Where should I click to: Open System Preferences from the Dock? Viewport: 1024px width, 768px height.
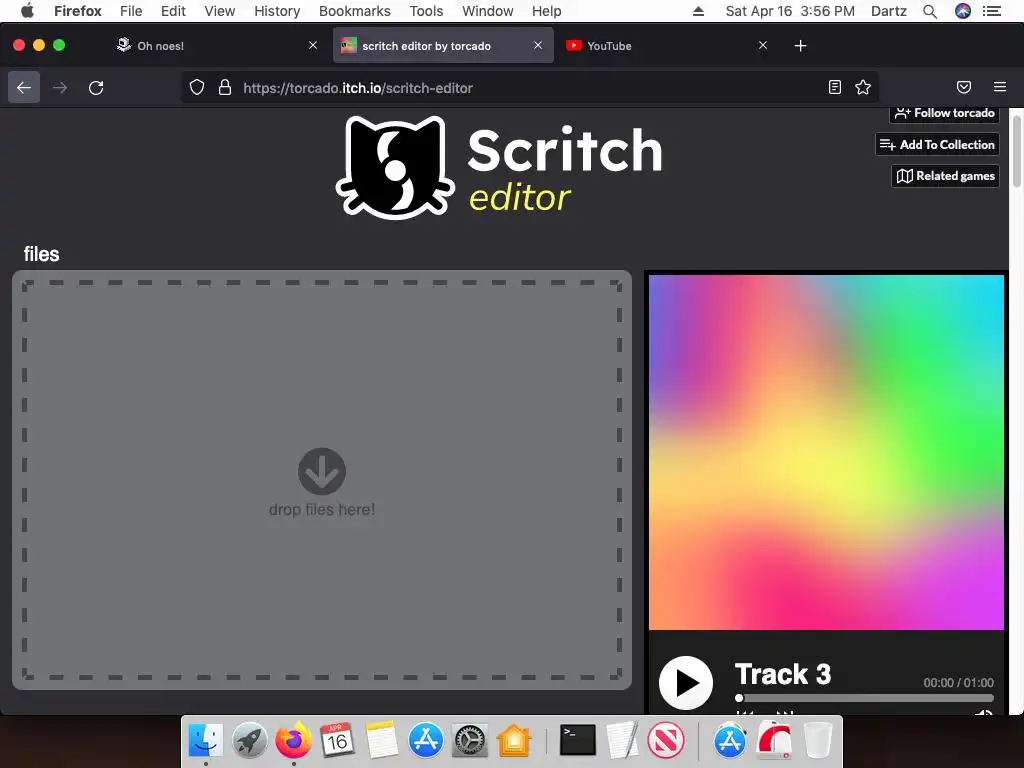click(470, 741)
